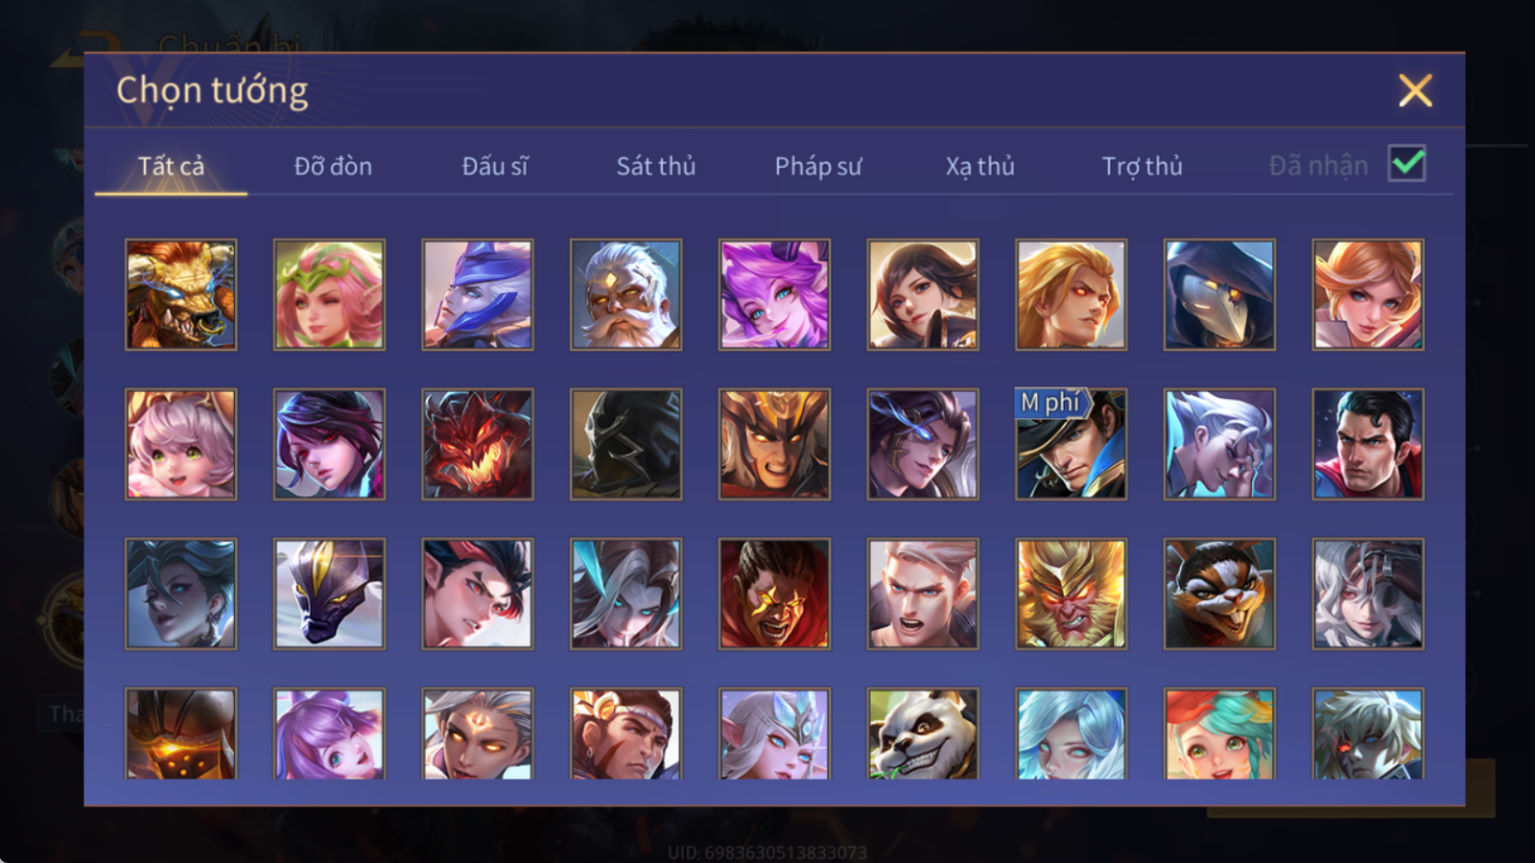Switch to the Xạ thủ tab
Viewport: 1535px width, 863px height.
(x=980, y=166)
